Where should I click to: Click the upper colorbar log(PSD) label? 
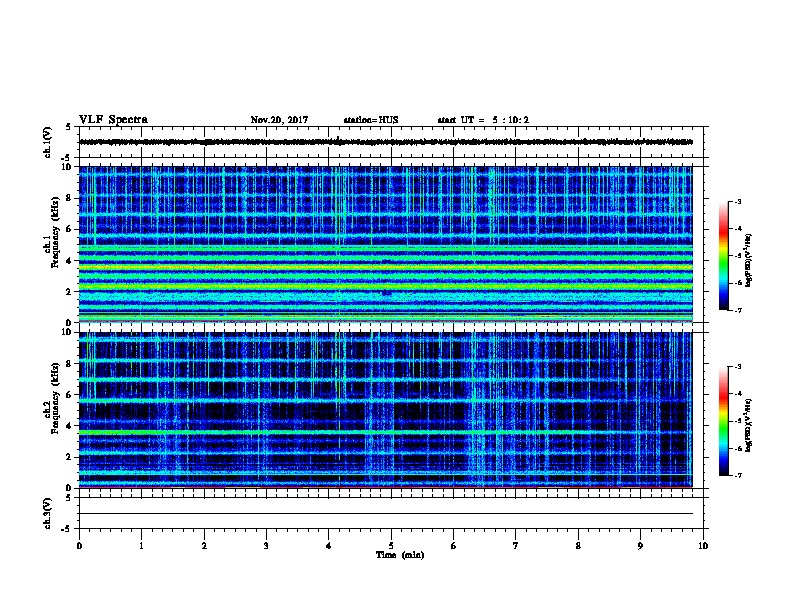click(749, 260)
